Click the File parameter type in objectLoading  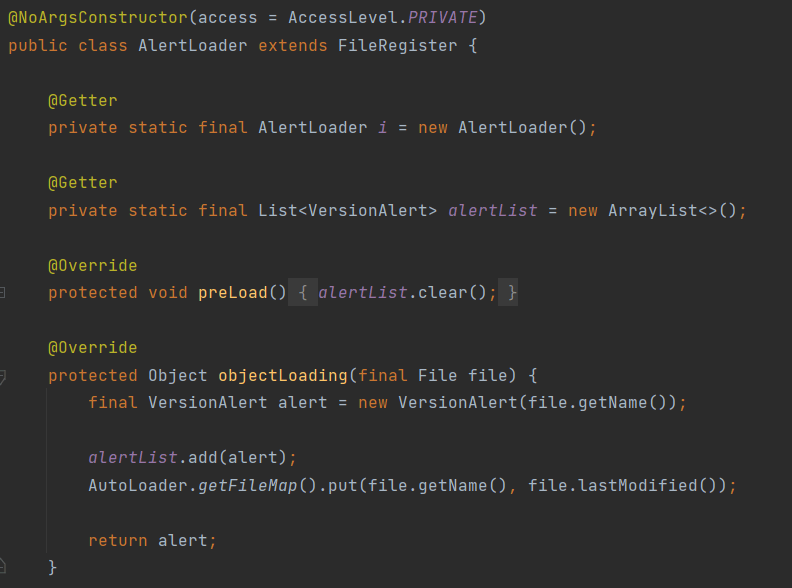tap(437, 376)
